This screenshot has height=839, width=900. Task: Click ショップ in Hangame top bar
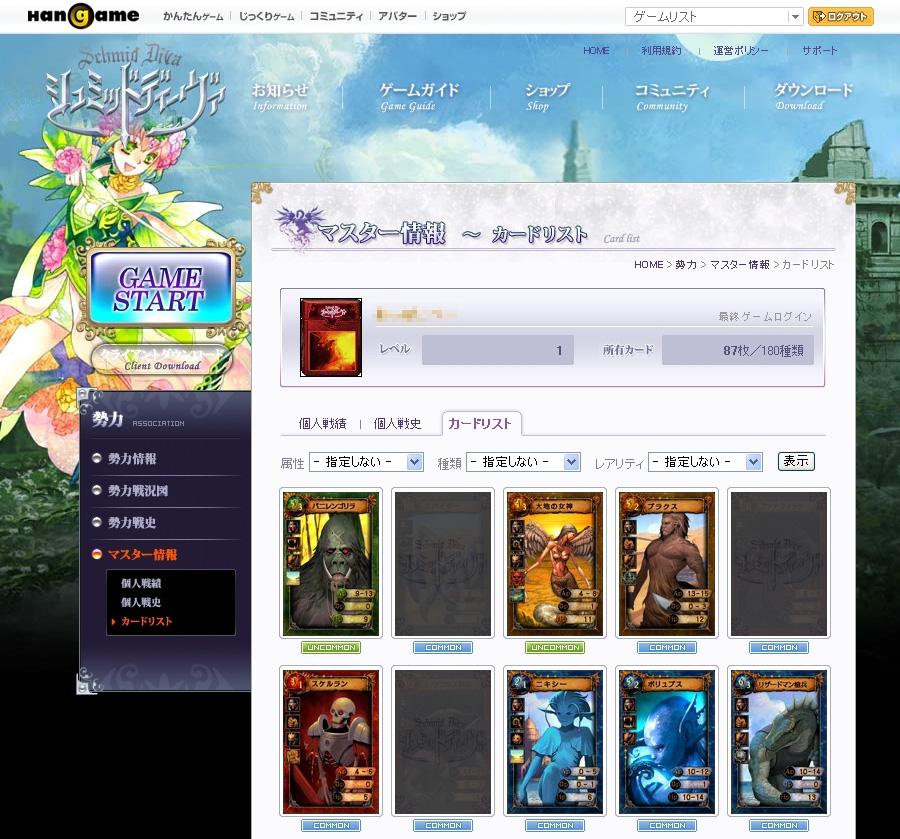pos(449,16)
